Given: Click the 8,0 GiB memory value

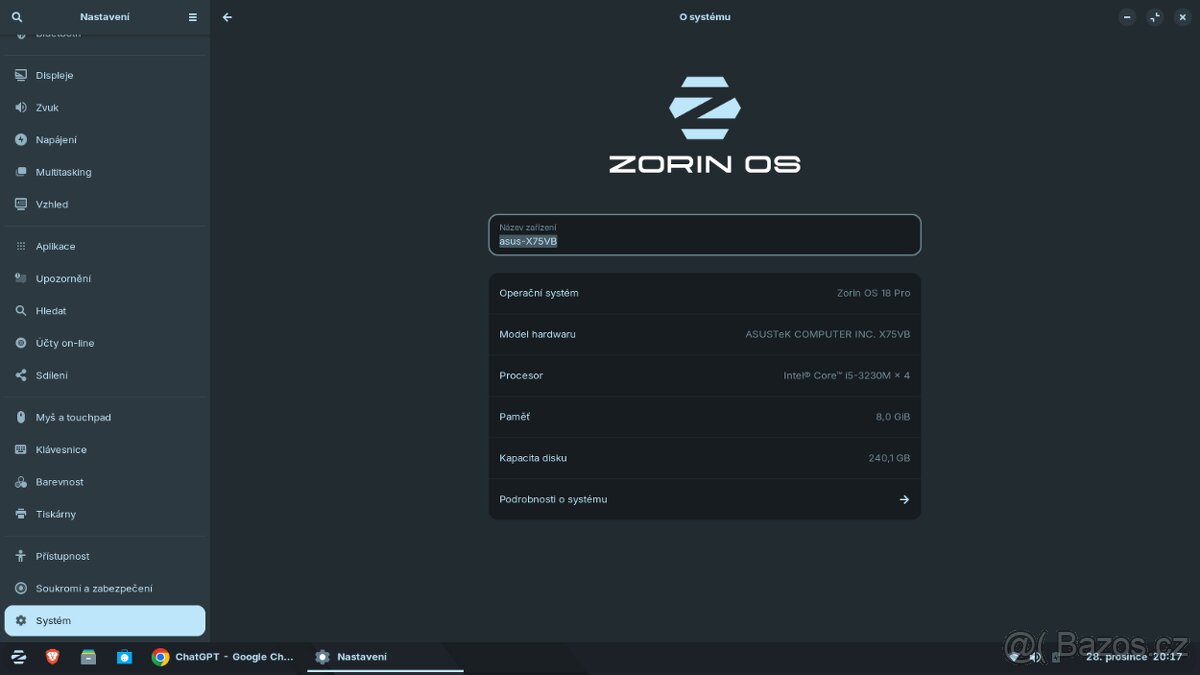Looking at the screenshot, I should coord(893,417).
